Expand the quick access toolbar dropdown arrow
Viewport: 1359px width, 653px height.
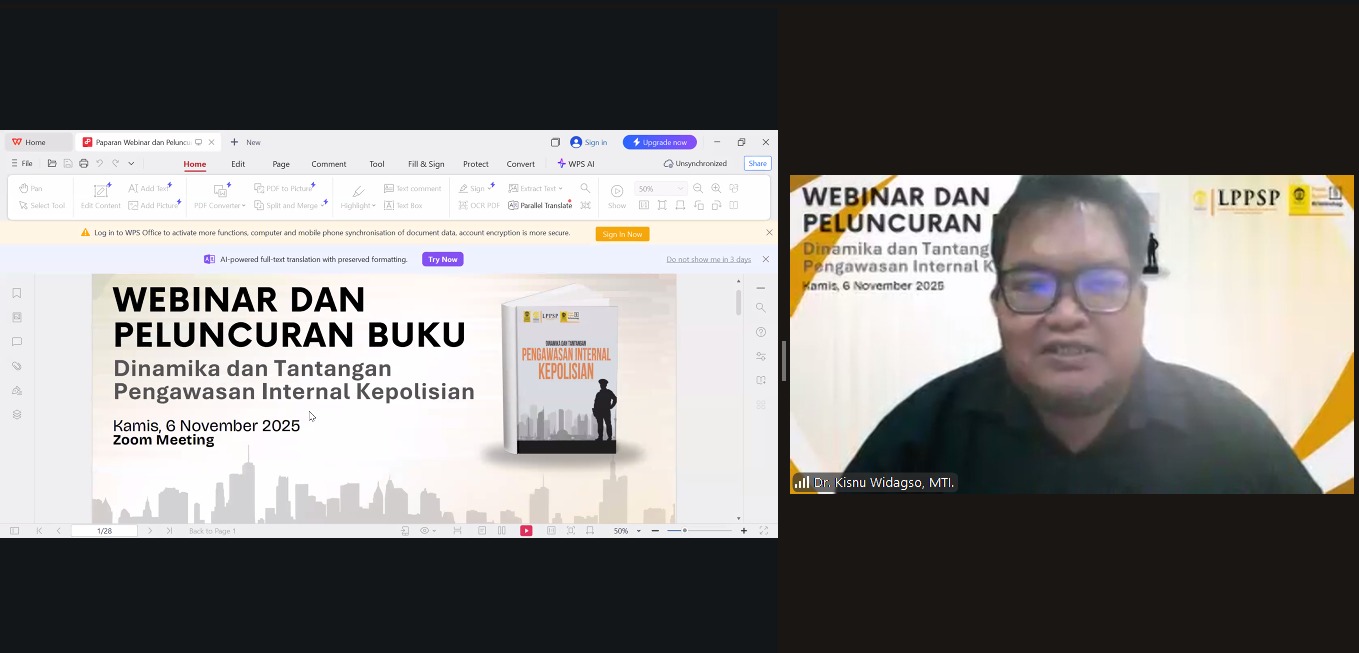click(x=131, y=164)
